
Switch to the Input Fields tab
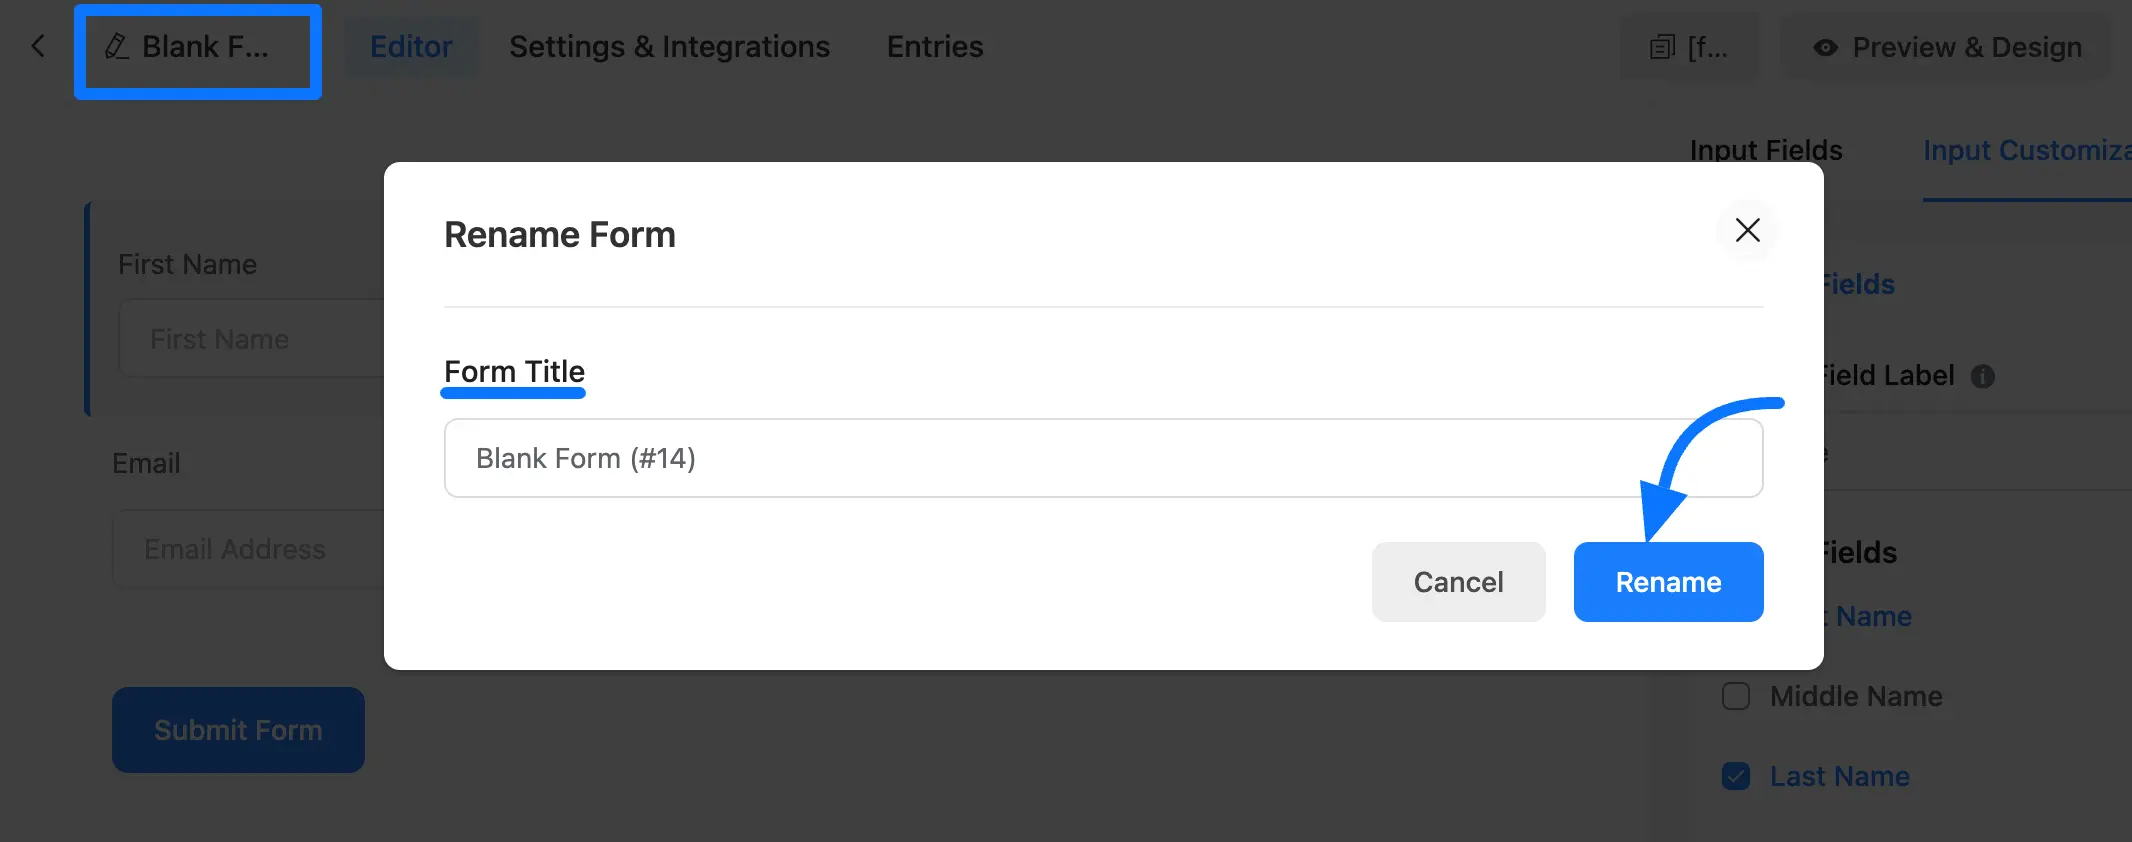pos(1766,150)
